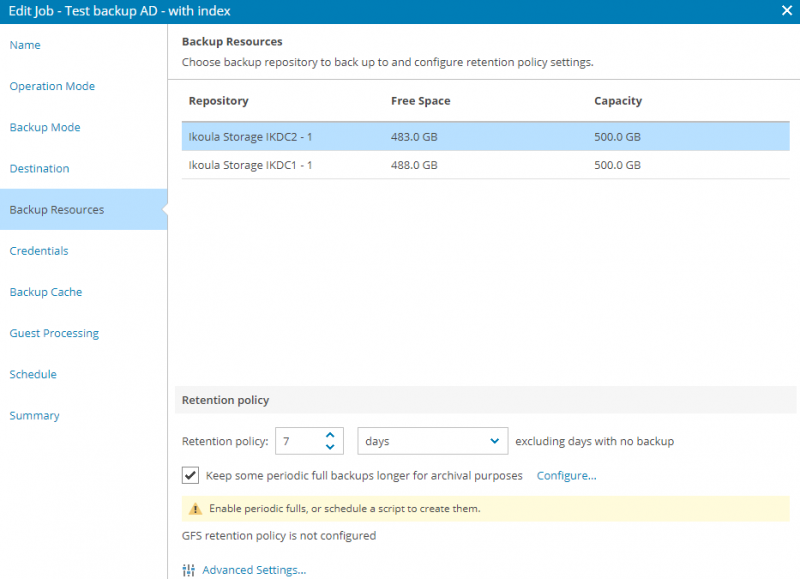Sort by Free Space column header
This screenshot has width=800, height=579.
click(x=420, y=101)
